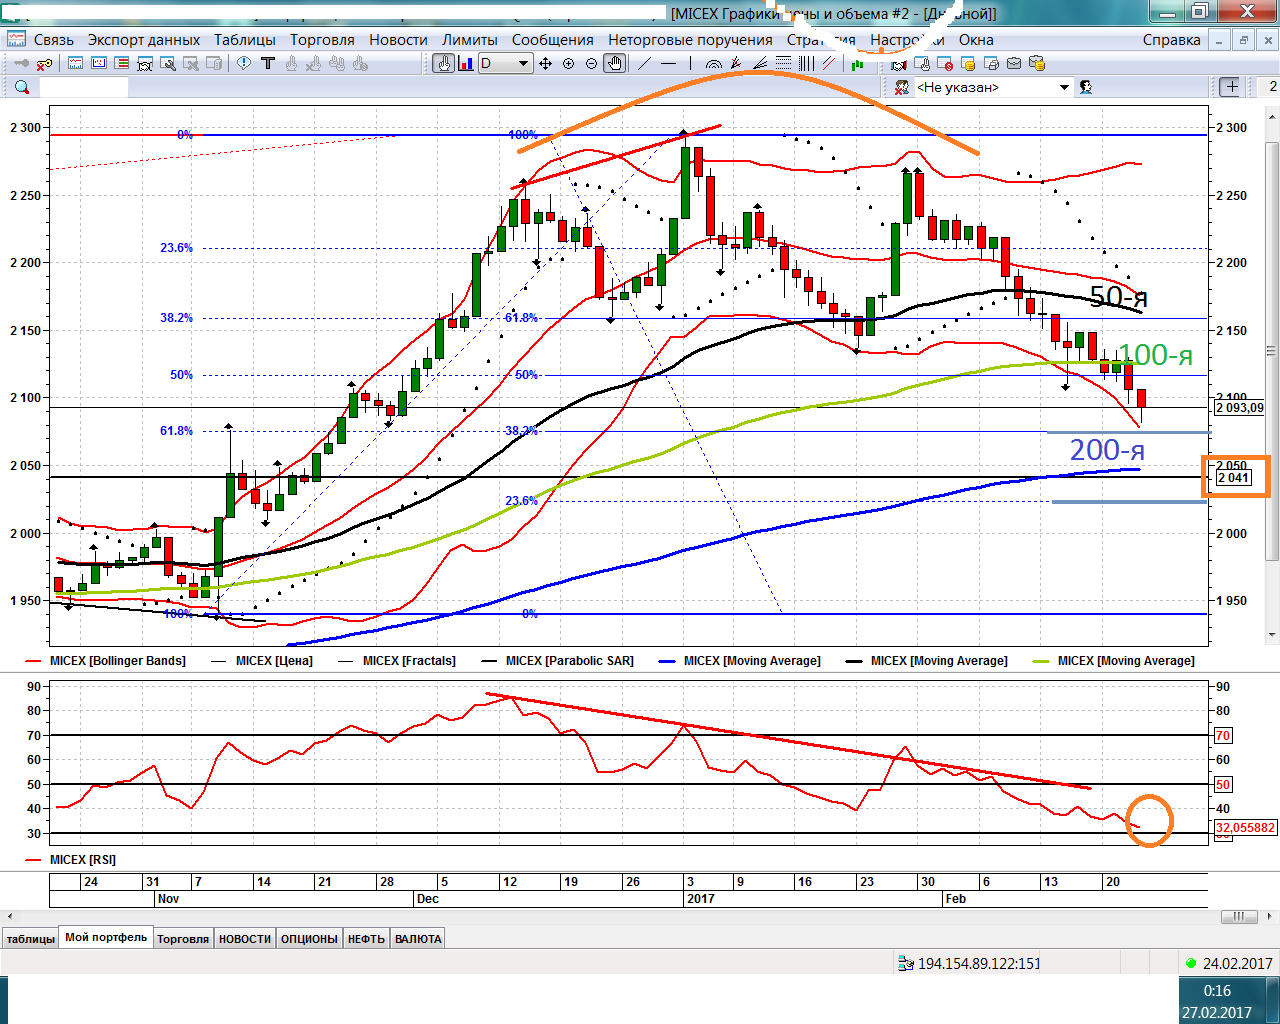Click the client profile icon after Не указан
The width and height of the screenshot is (1280, 1024).
pos(1086,87)
